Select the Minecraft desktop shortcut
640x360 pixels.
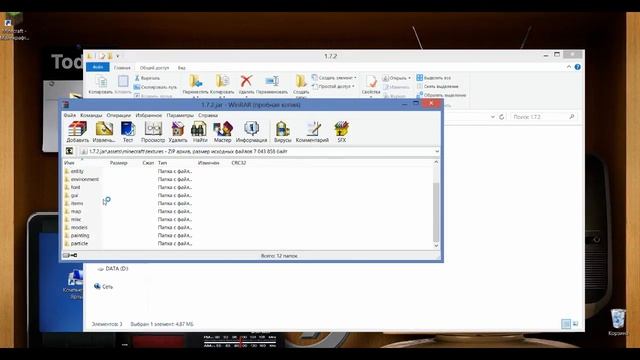point(14,27)
